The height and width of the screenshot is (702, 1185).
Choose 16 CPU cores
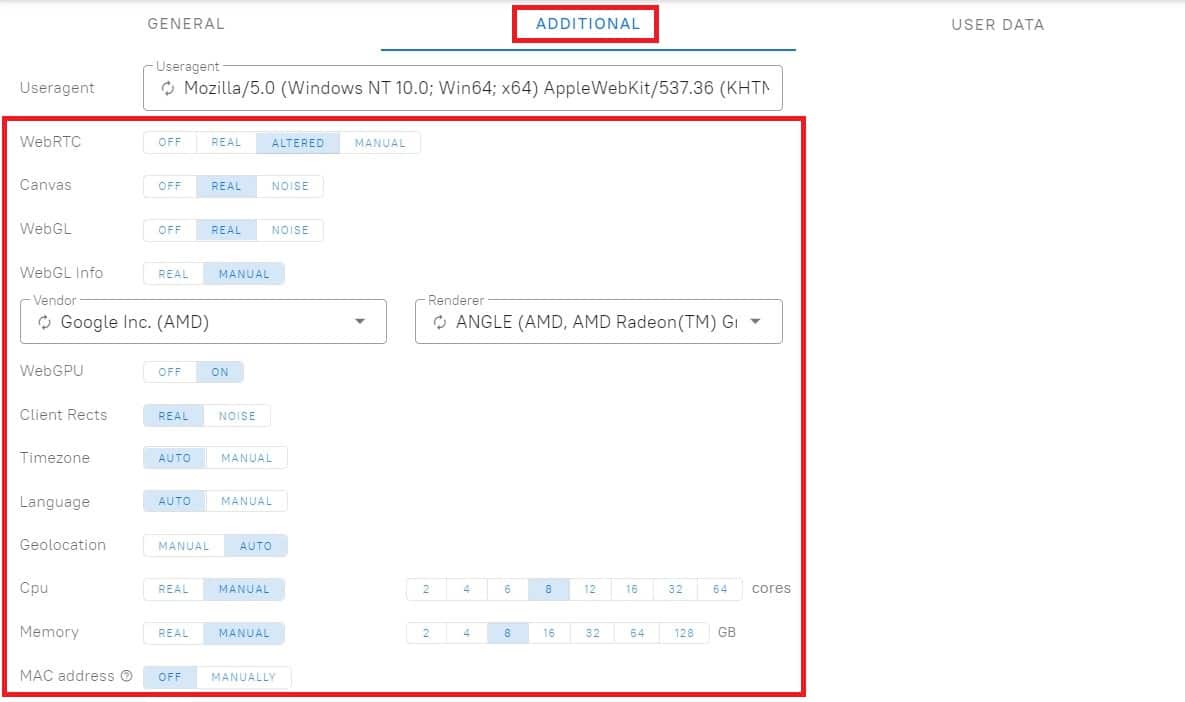pyautogui.click(x=632, y=589)
